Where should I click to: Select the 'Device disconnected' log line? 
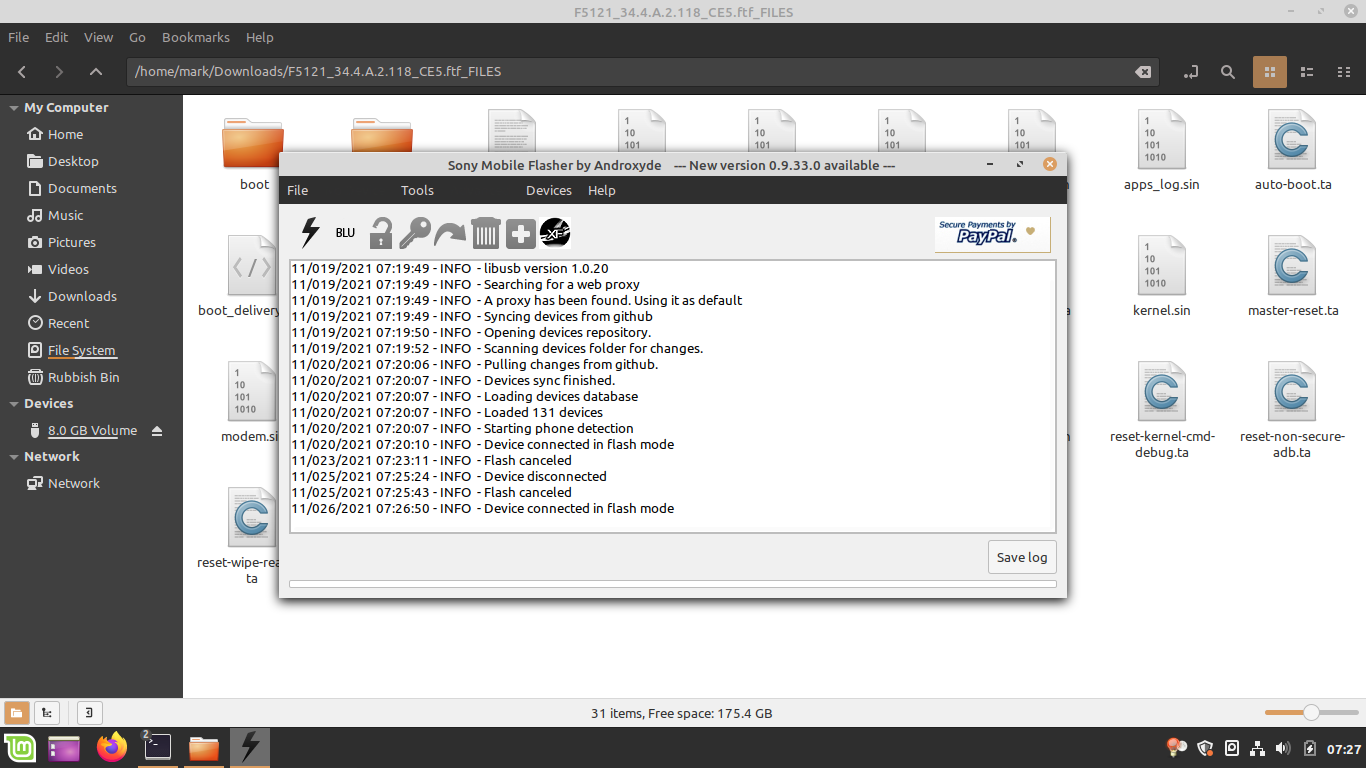(x=449, y=477)
